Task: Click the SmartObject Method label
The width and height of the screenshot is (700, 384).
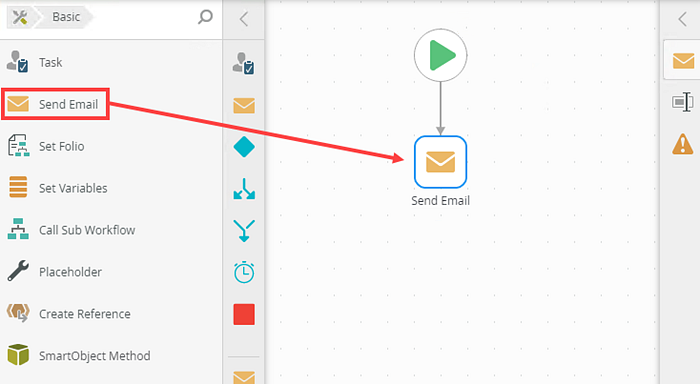Action: (x=95, y=356)
